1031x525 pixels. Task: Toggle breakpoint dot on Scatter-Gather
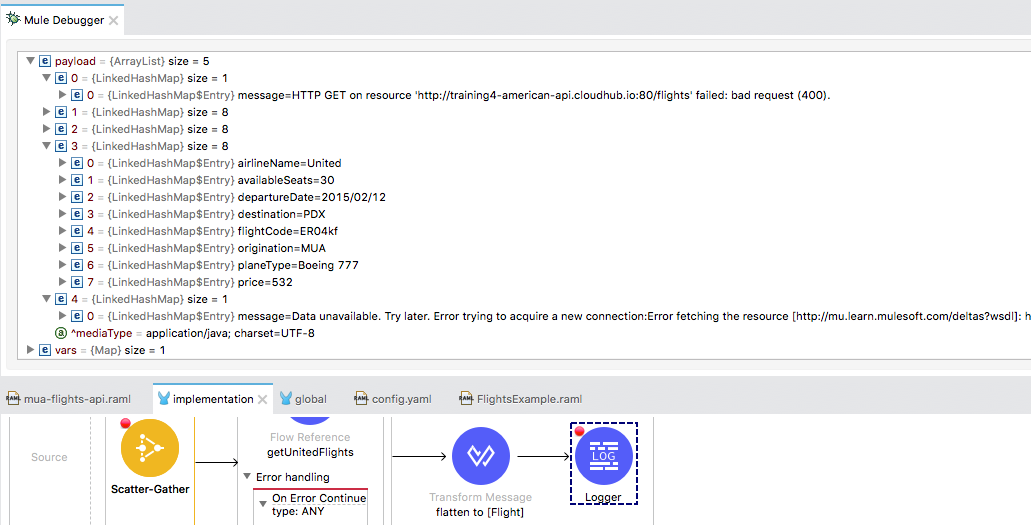point(126,423)
